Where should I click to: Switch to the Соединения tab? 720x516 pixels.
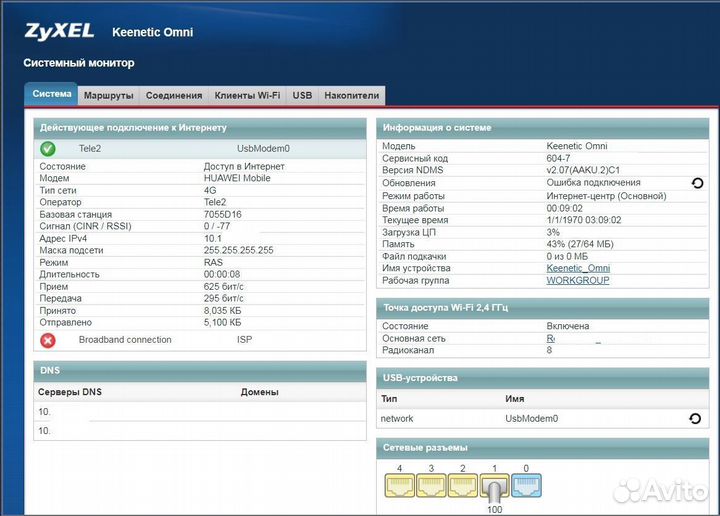coord(174,95)
